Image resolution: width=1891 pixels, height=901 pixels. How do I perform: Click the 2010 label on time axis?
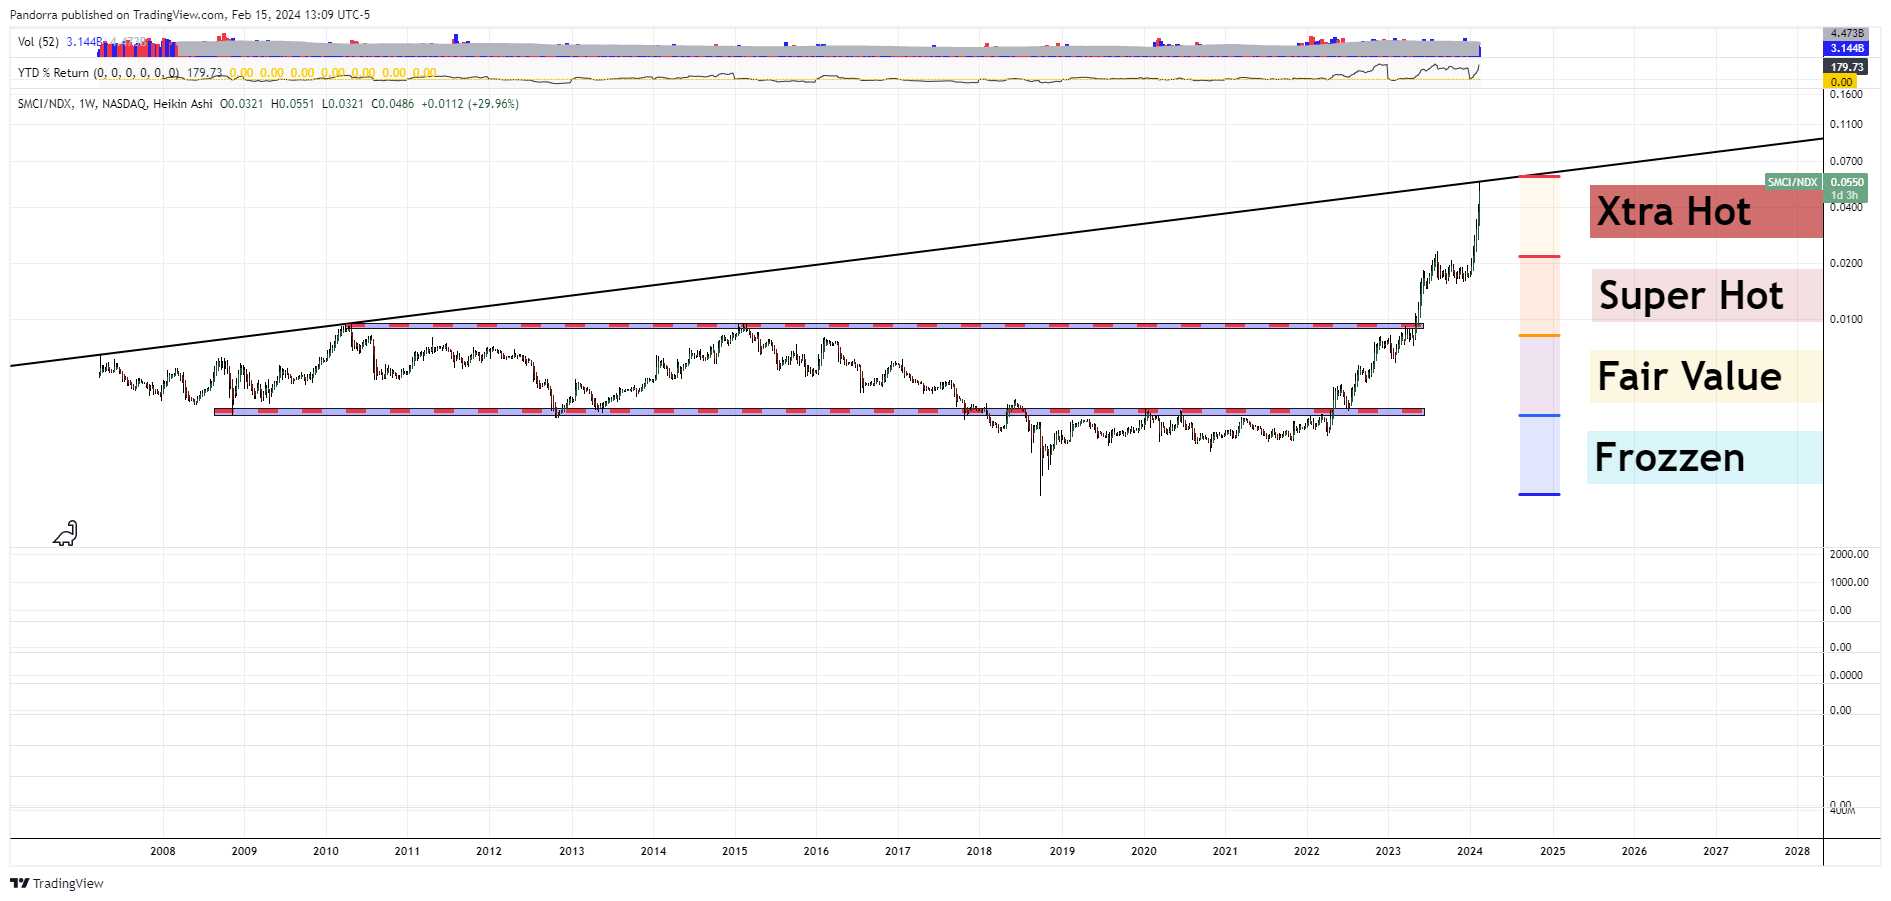coord(326,851)
